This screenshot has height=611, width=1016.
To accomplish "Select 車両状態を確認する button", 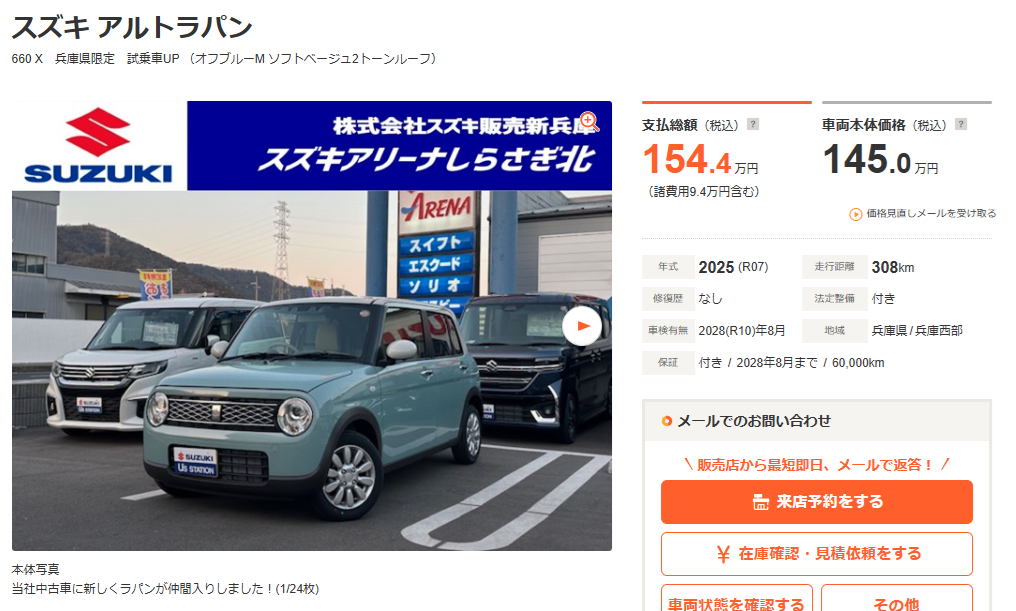I will [737, 600].
